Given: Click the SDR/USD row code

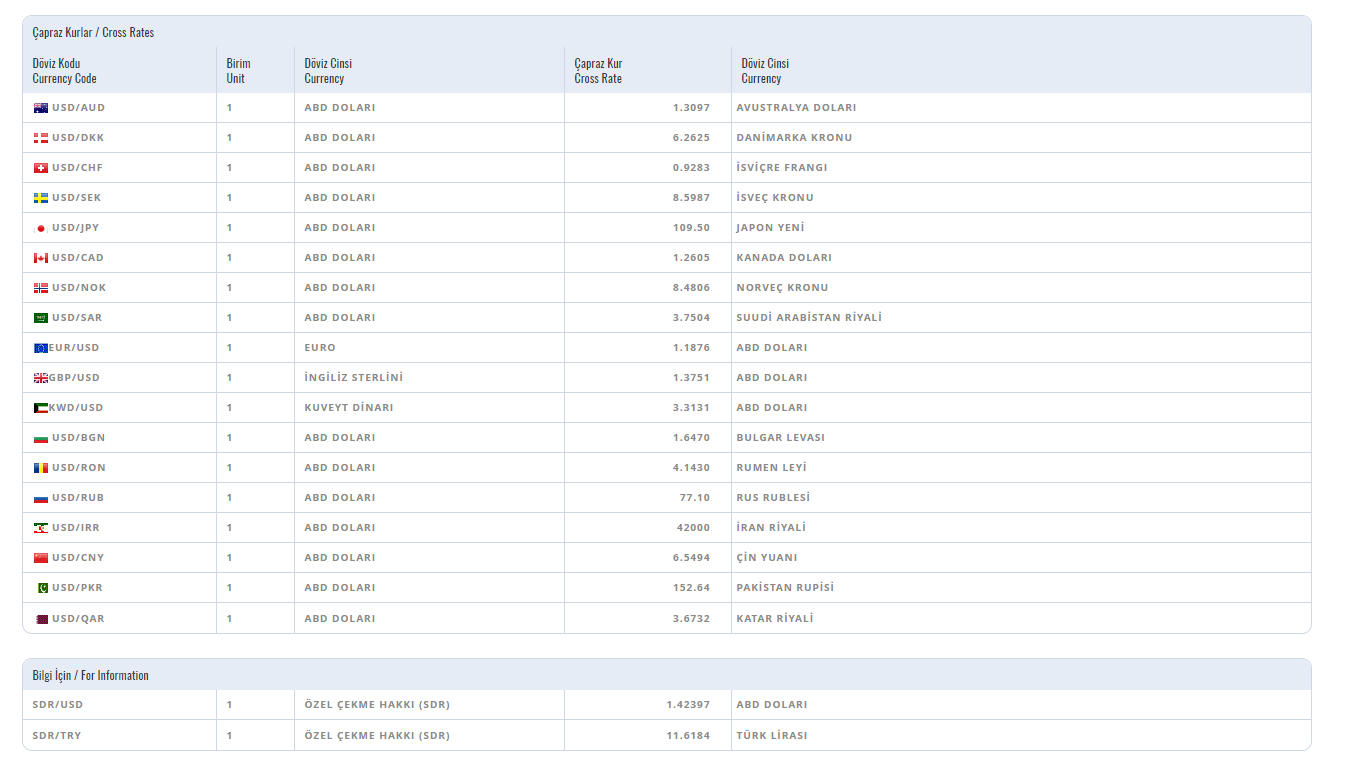Looking at the screenshot, I should [58, 705].
